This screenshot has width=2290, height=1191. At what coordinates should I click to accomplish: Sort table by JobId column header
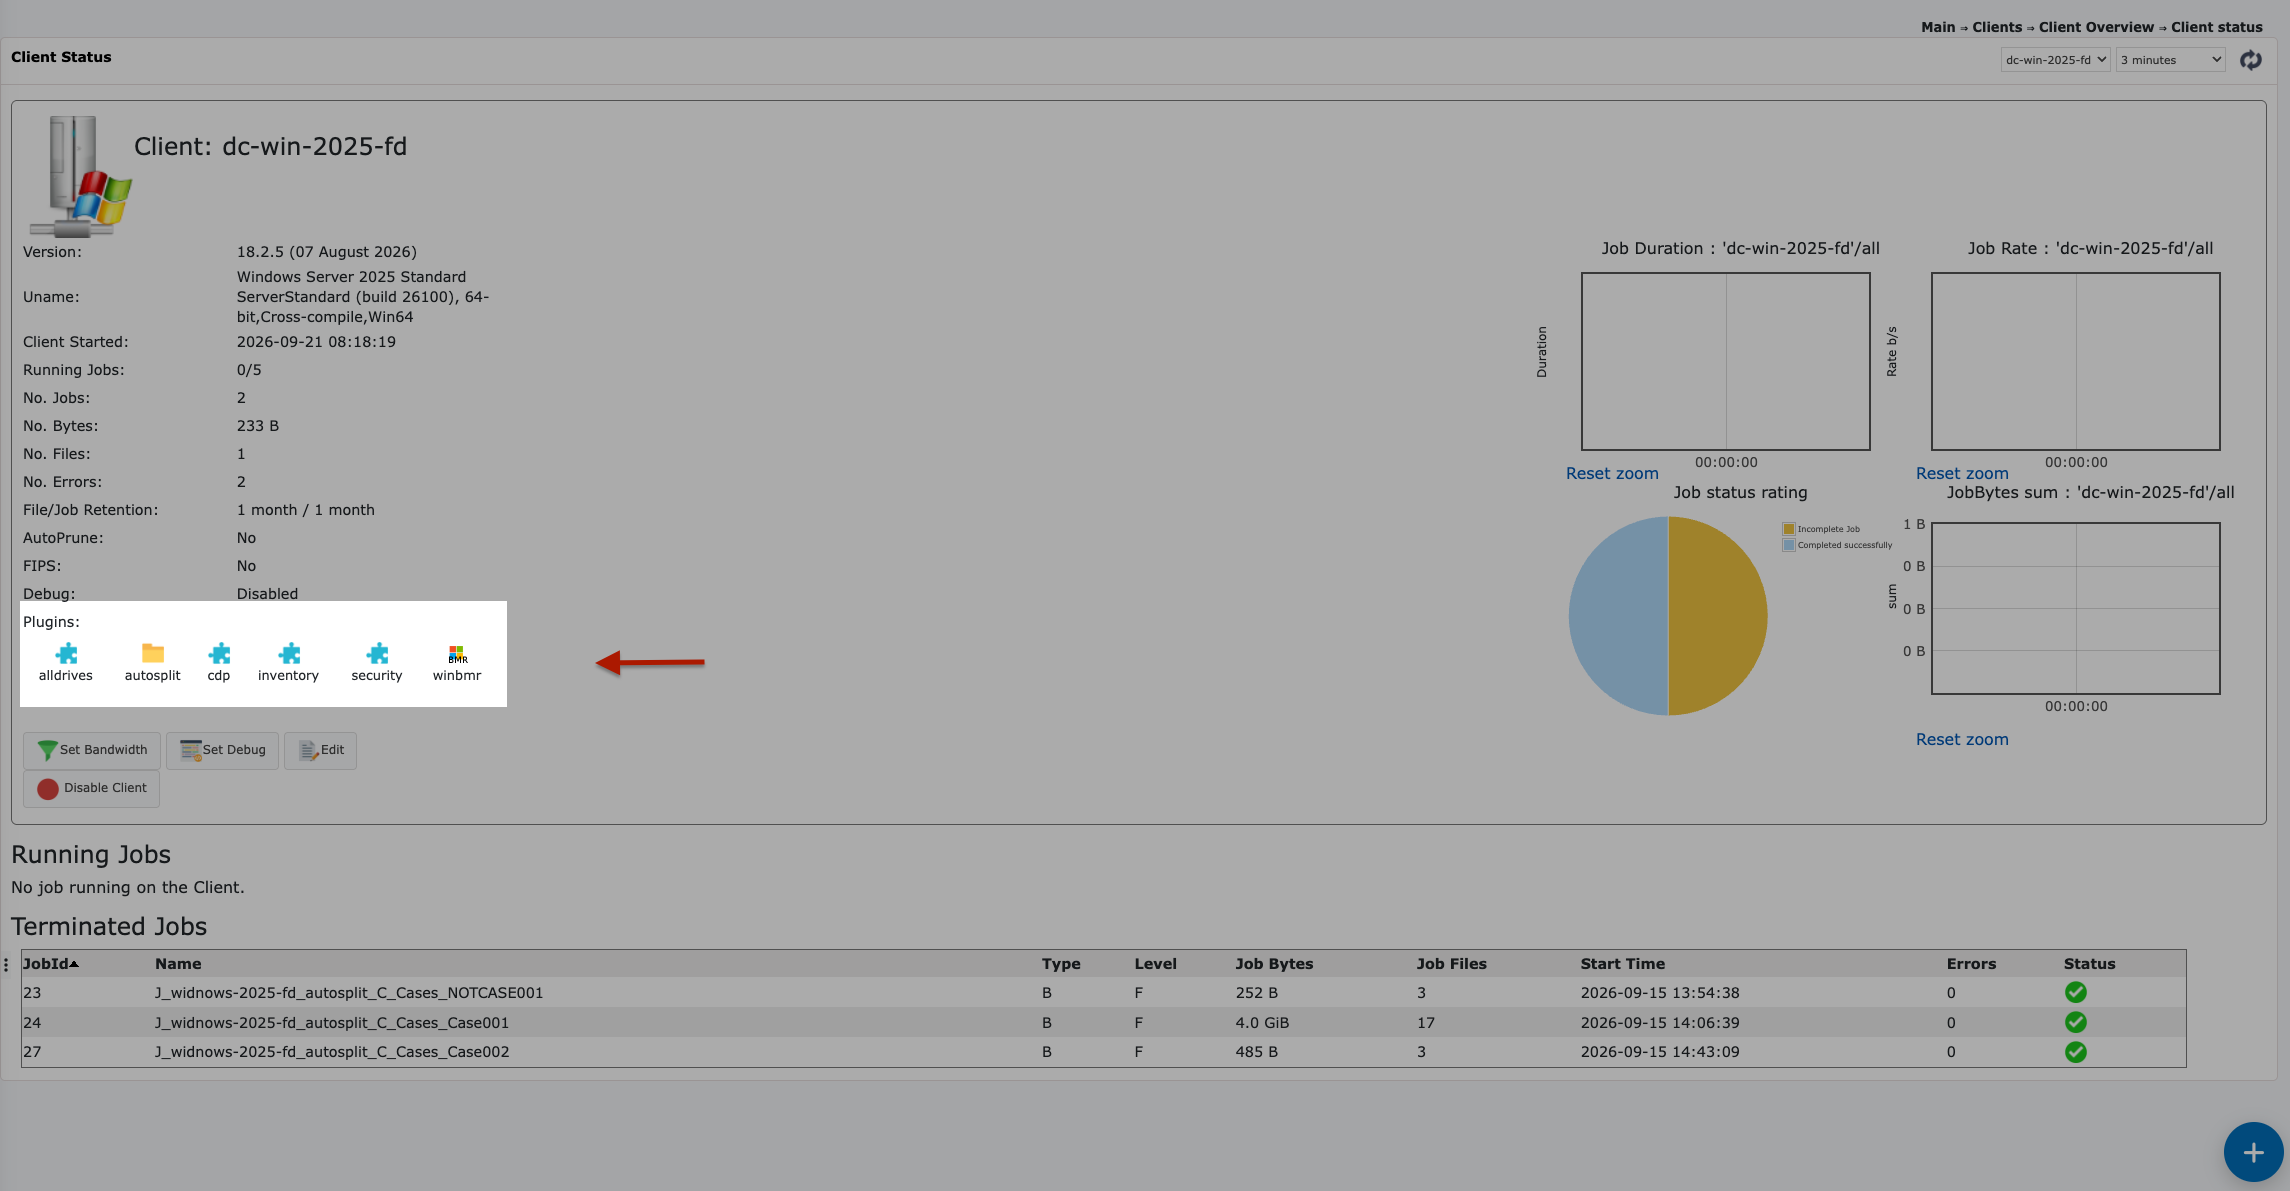point(50,964)
